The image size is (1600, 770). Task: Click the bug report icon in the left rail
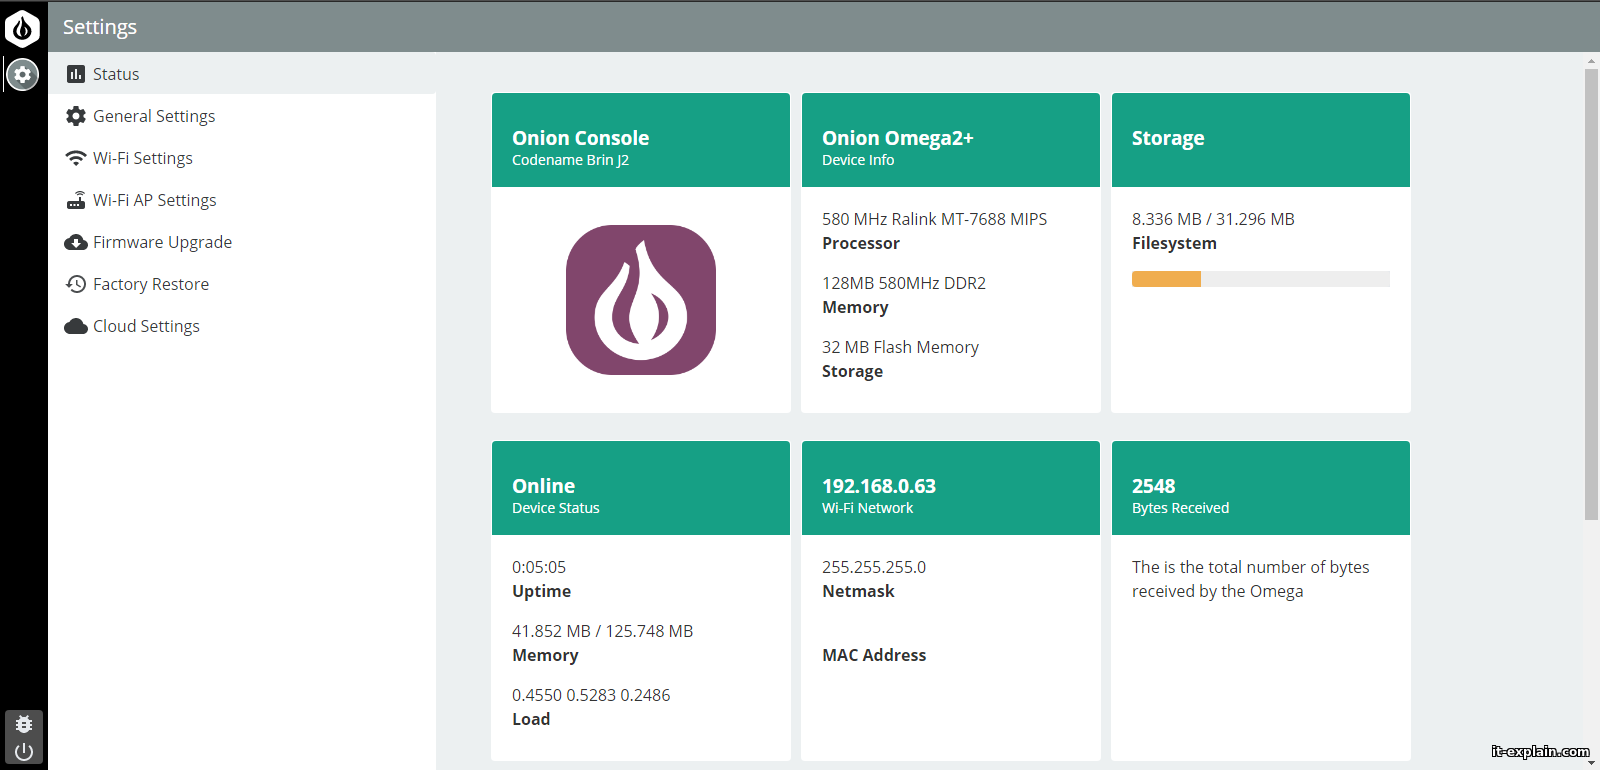[24, 723]
